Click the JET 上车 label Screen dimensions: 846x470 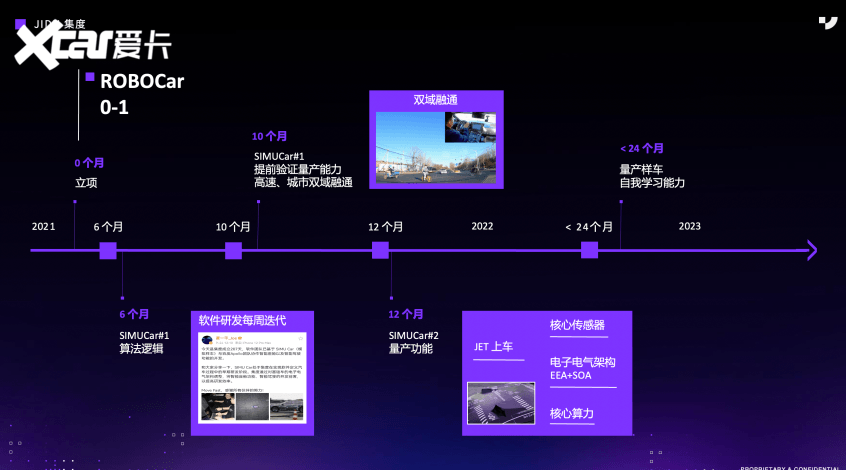pyautogui.click(x=493, y=346)
